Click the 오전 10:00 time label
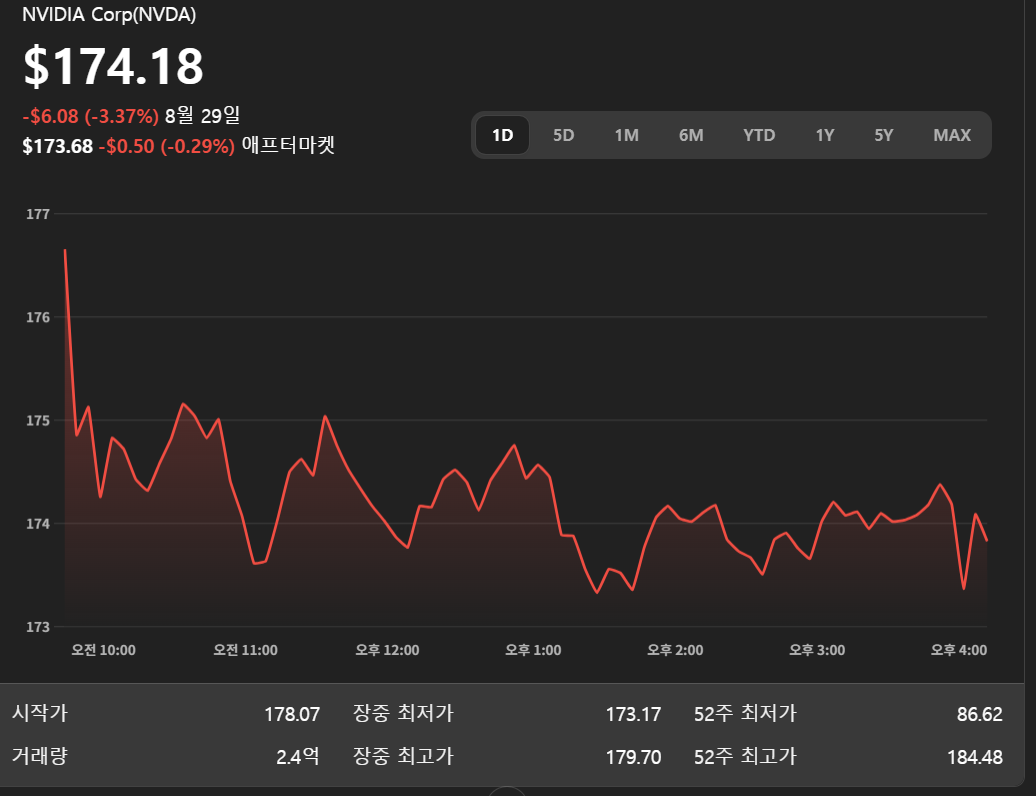This screenshot has height=796, width=1036. [x=104, y=650]
